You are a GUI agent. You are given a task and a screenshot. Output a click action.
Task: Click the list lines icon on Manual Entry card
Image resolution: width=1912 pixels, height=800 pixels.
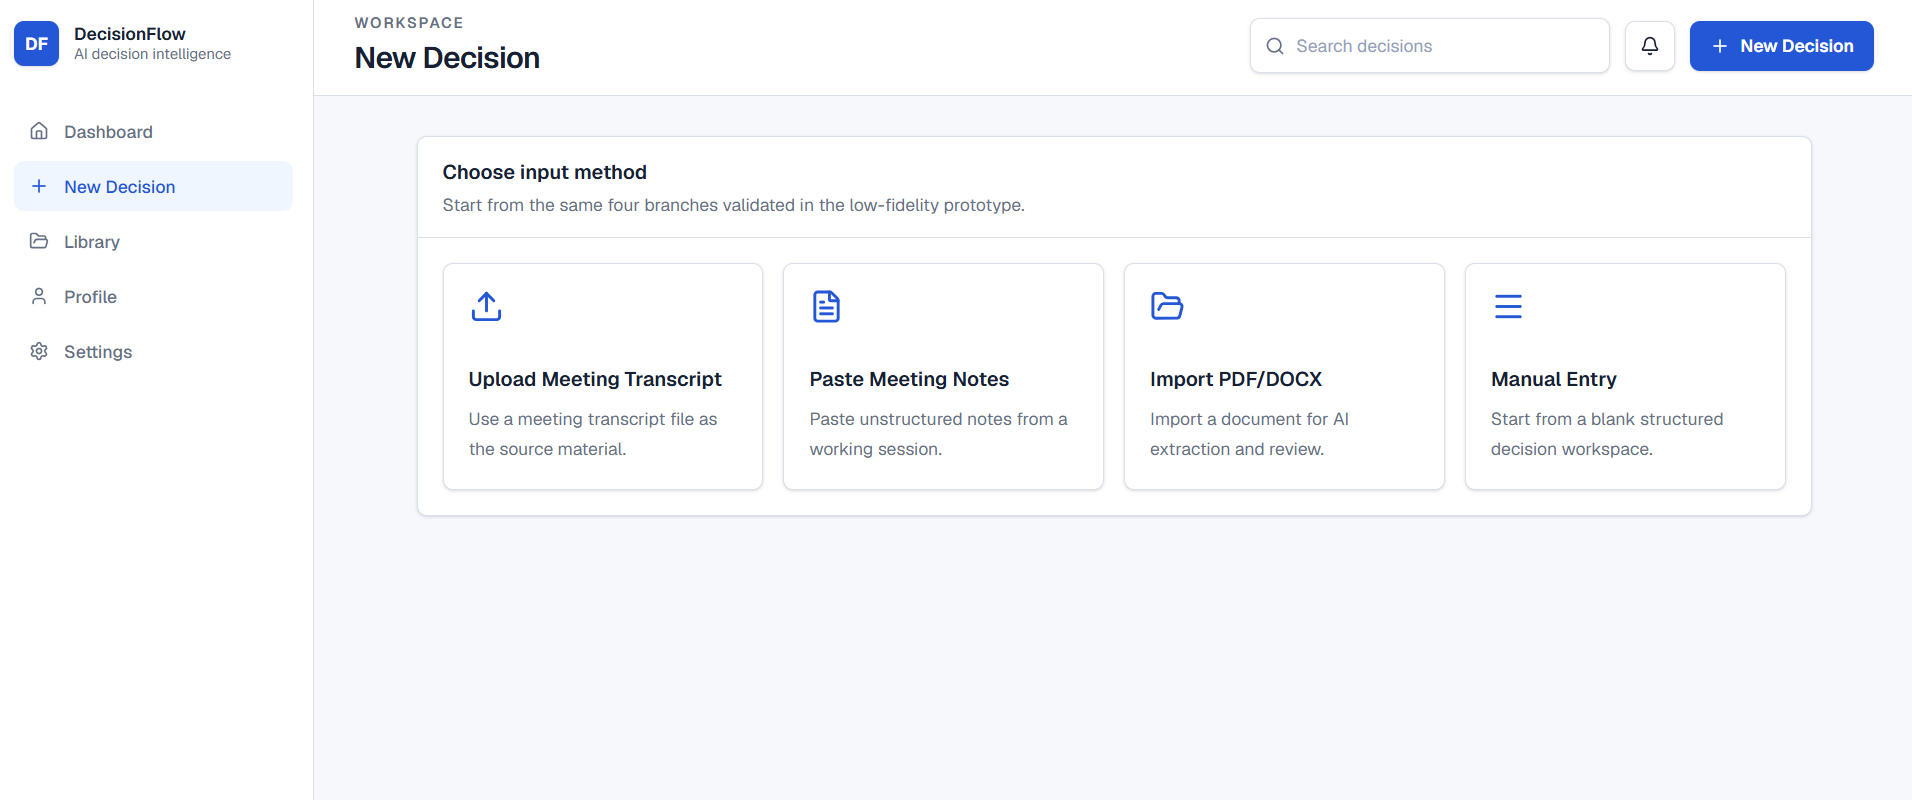[1508, 306]
